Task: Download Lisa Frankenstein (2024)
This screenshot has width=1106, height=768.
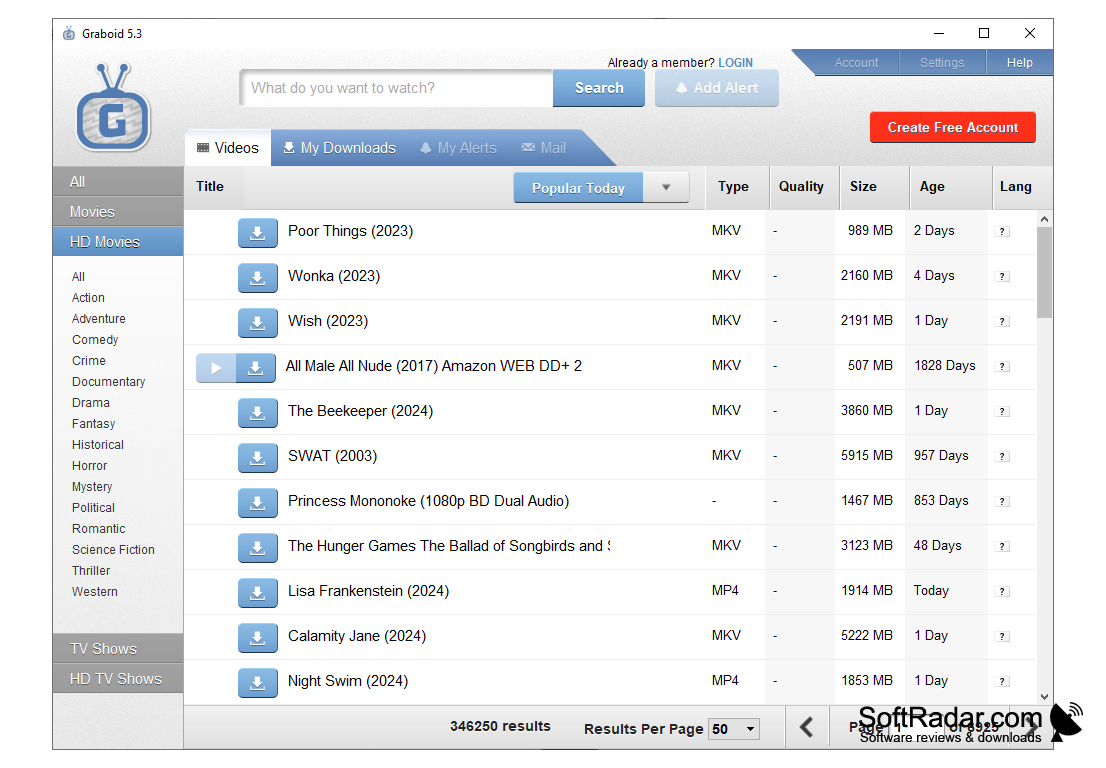Action: coord(258,592)
